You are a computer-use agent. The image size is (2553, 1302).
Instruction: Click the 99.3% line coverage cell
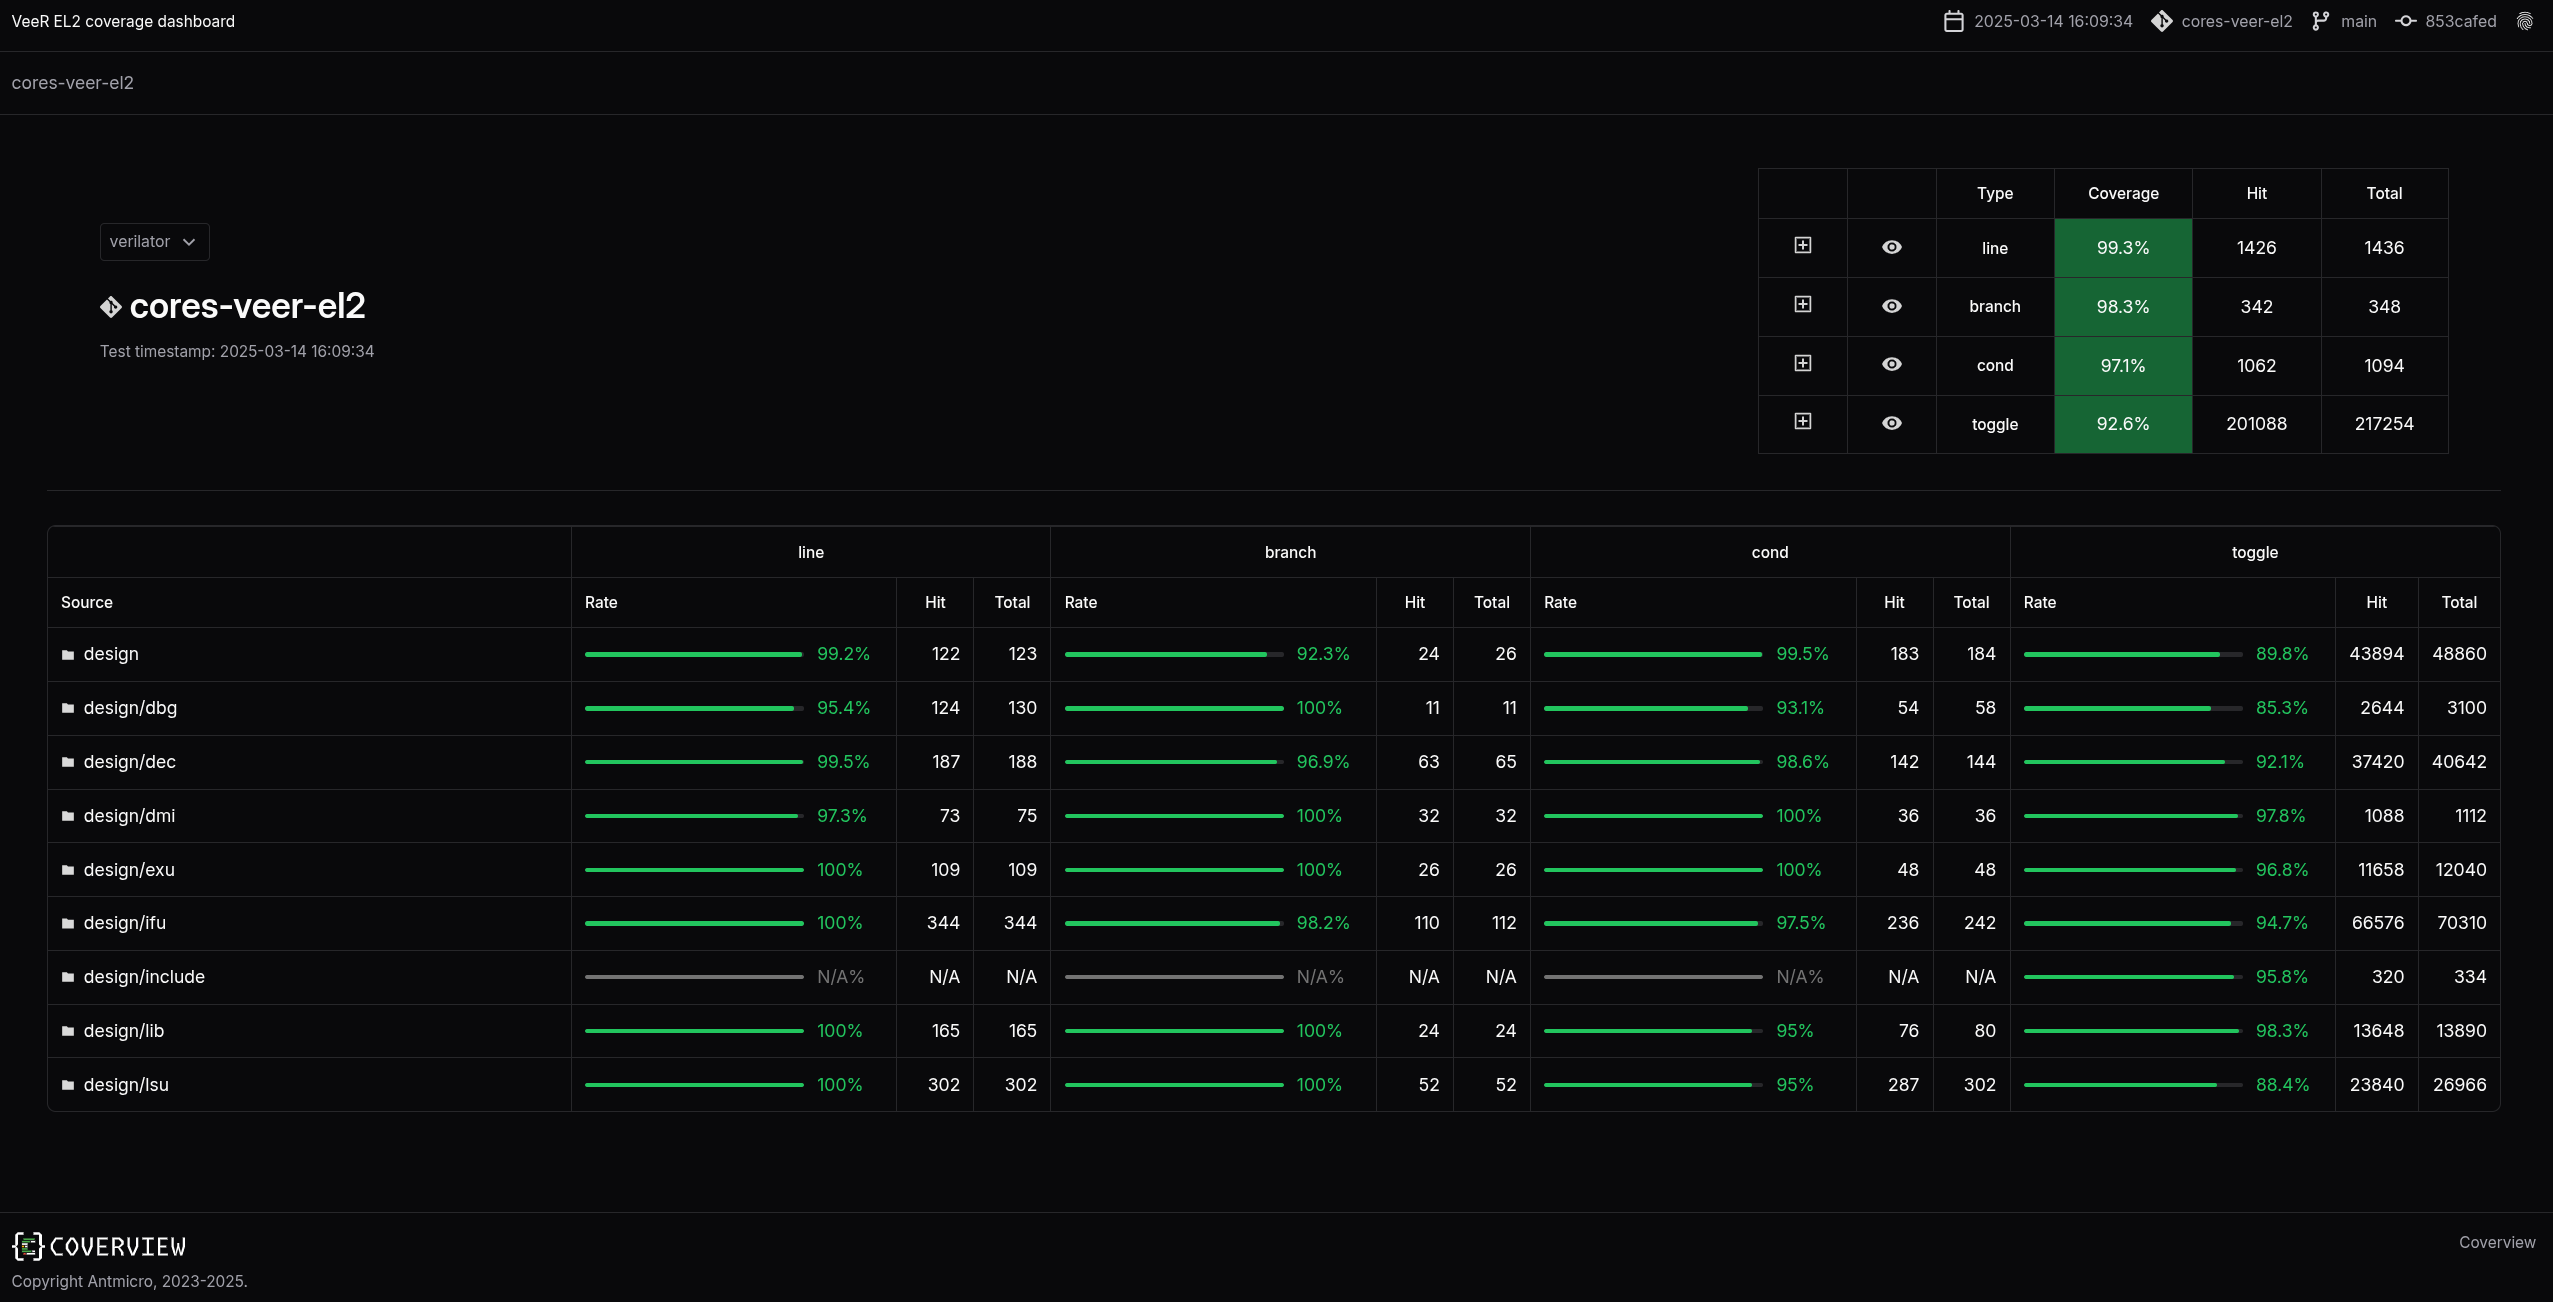[2123, 248]
